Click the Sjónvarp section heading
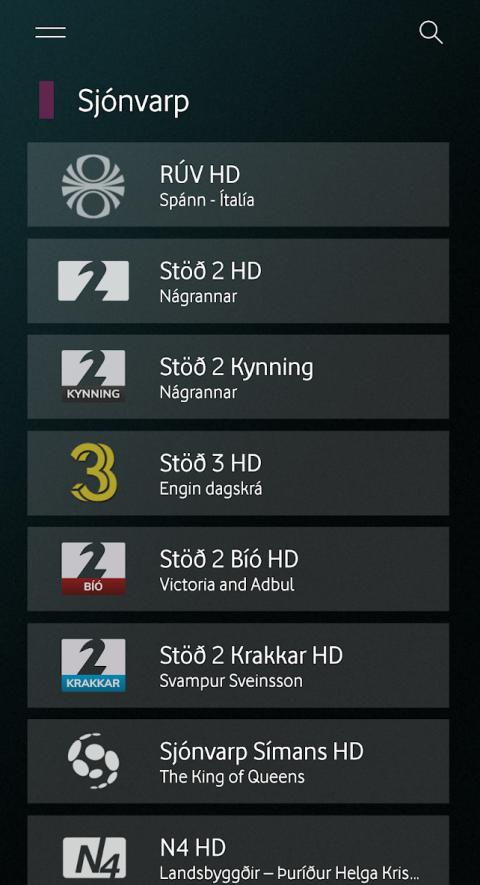The width and height of the screenshot is (480, 885). (x=133, y=102)
